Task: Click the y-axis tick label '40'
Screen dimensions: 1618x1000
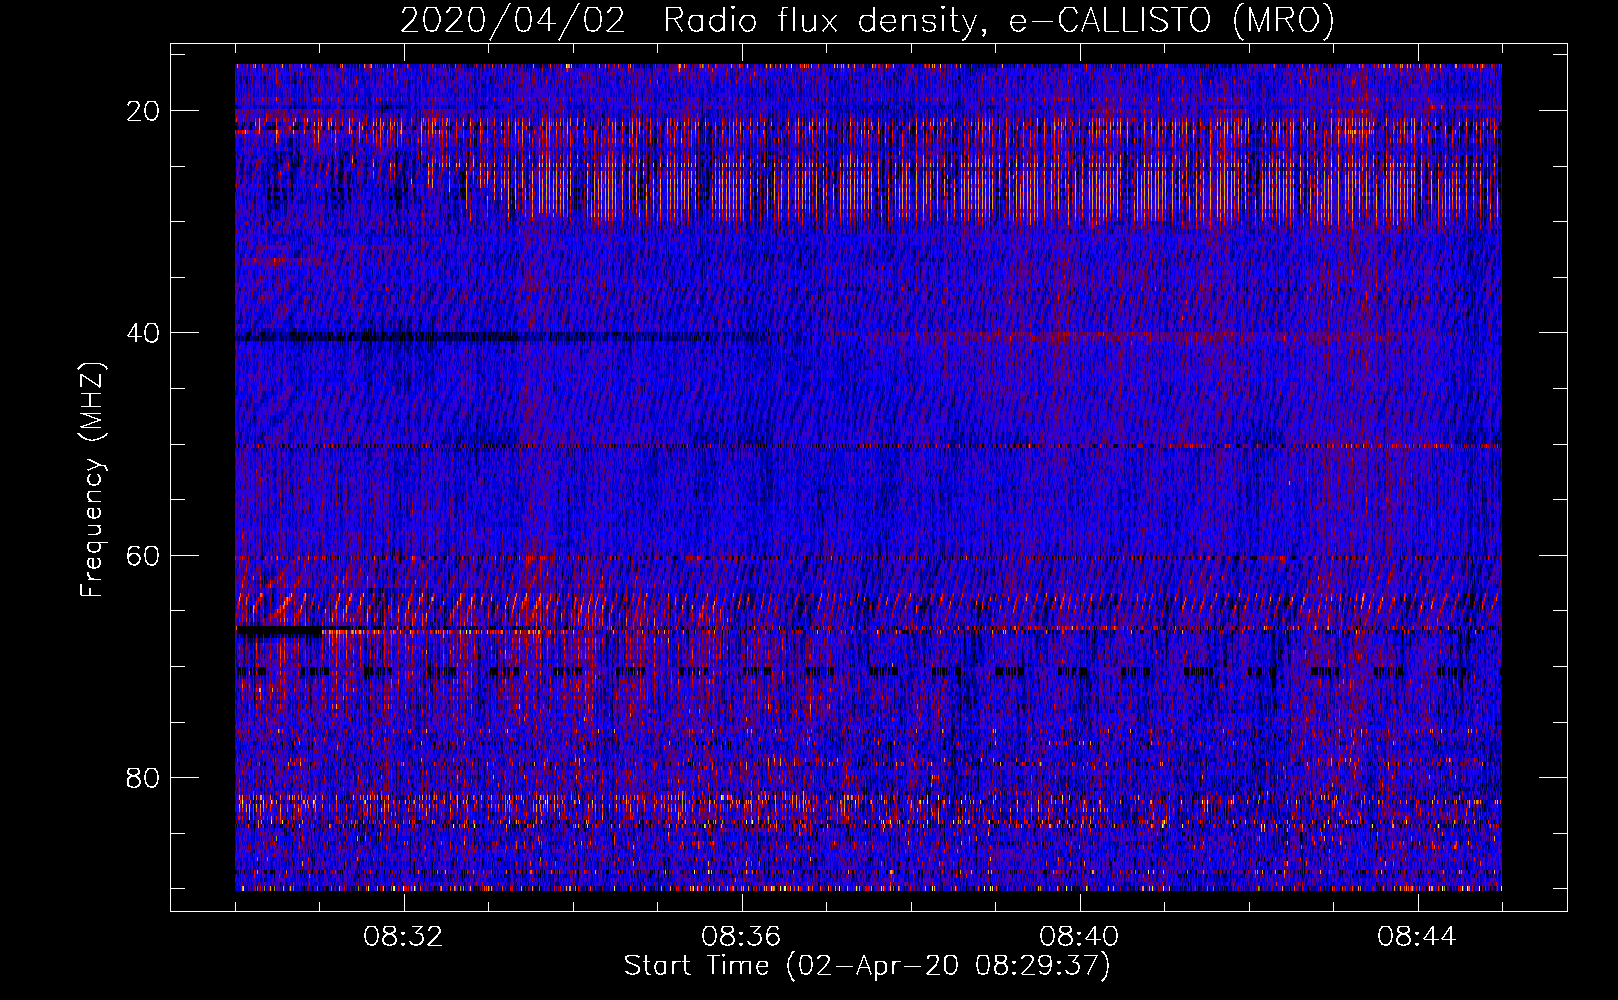Action: click(144, 333)
